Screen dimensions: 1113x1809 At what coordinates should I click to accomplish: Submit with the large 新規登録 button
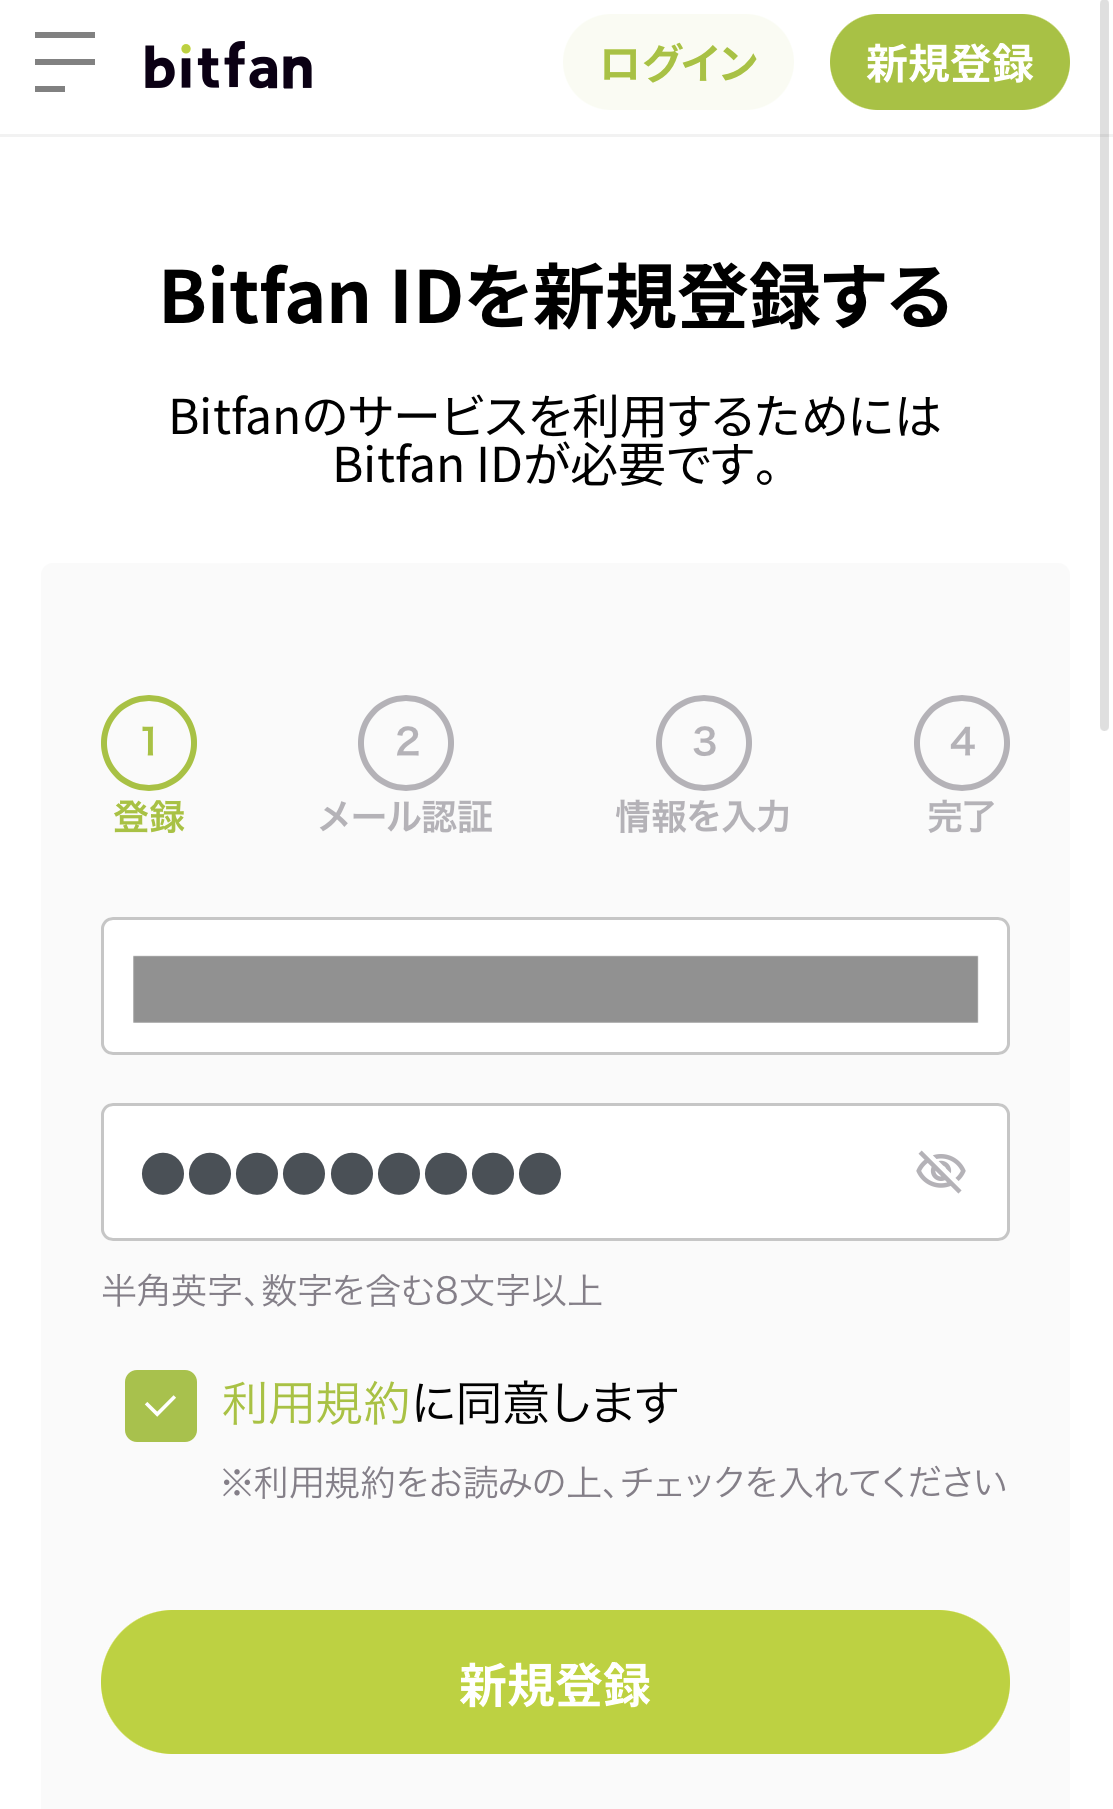[x=555, y=1682]
